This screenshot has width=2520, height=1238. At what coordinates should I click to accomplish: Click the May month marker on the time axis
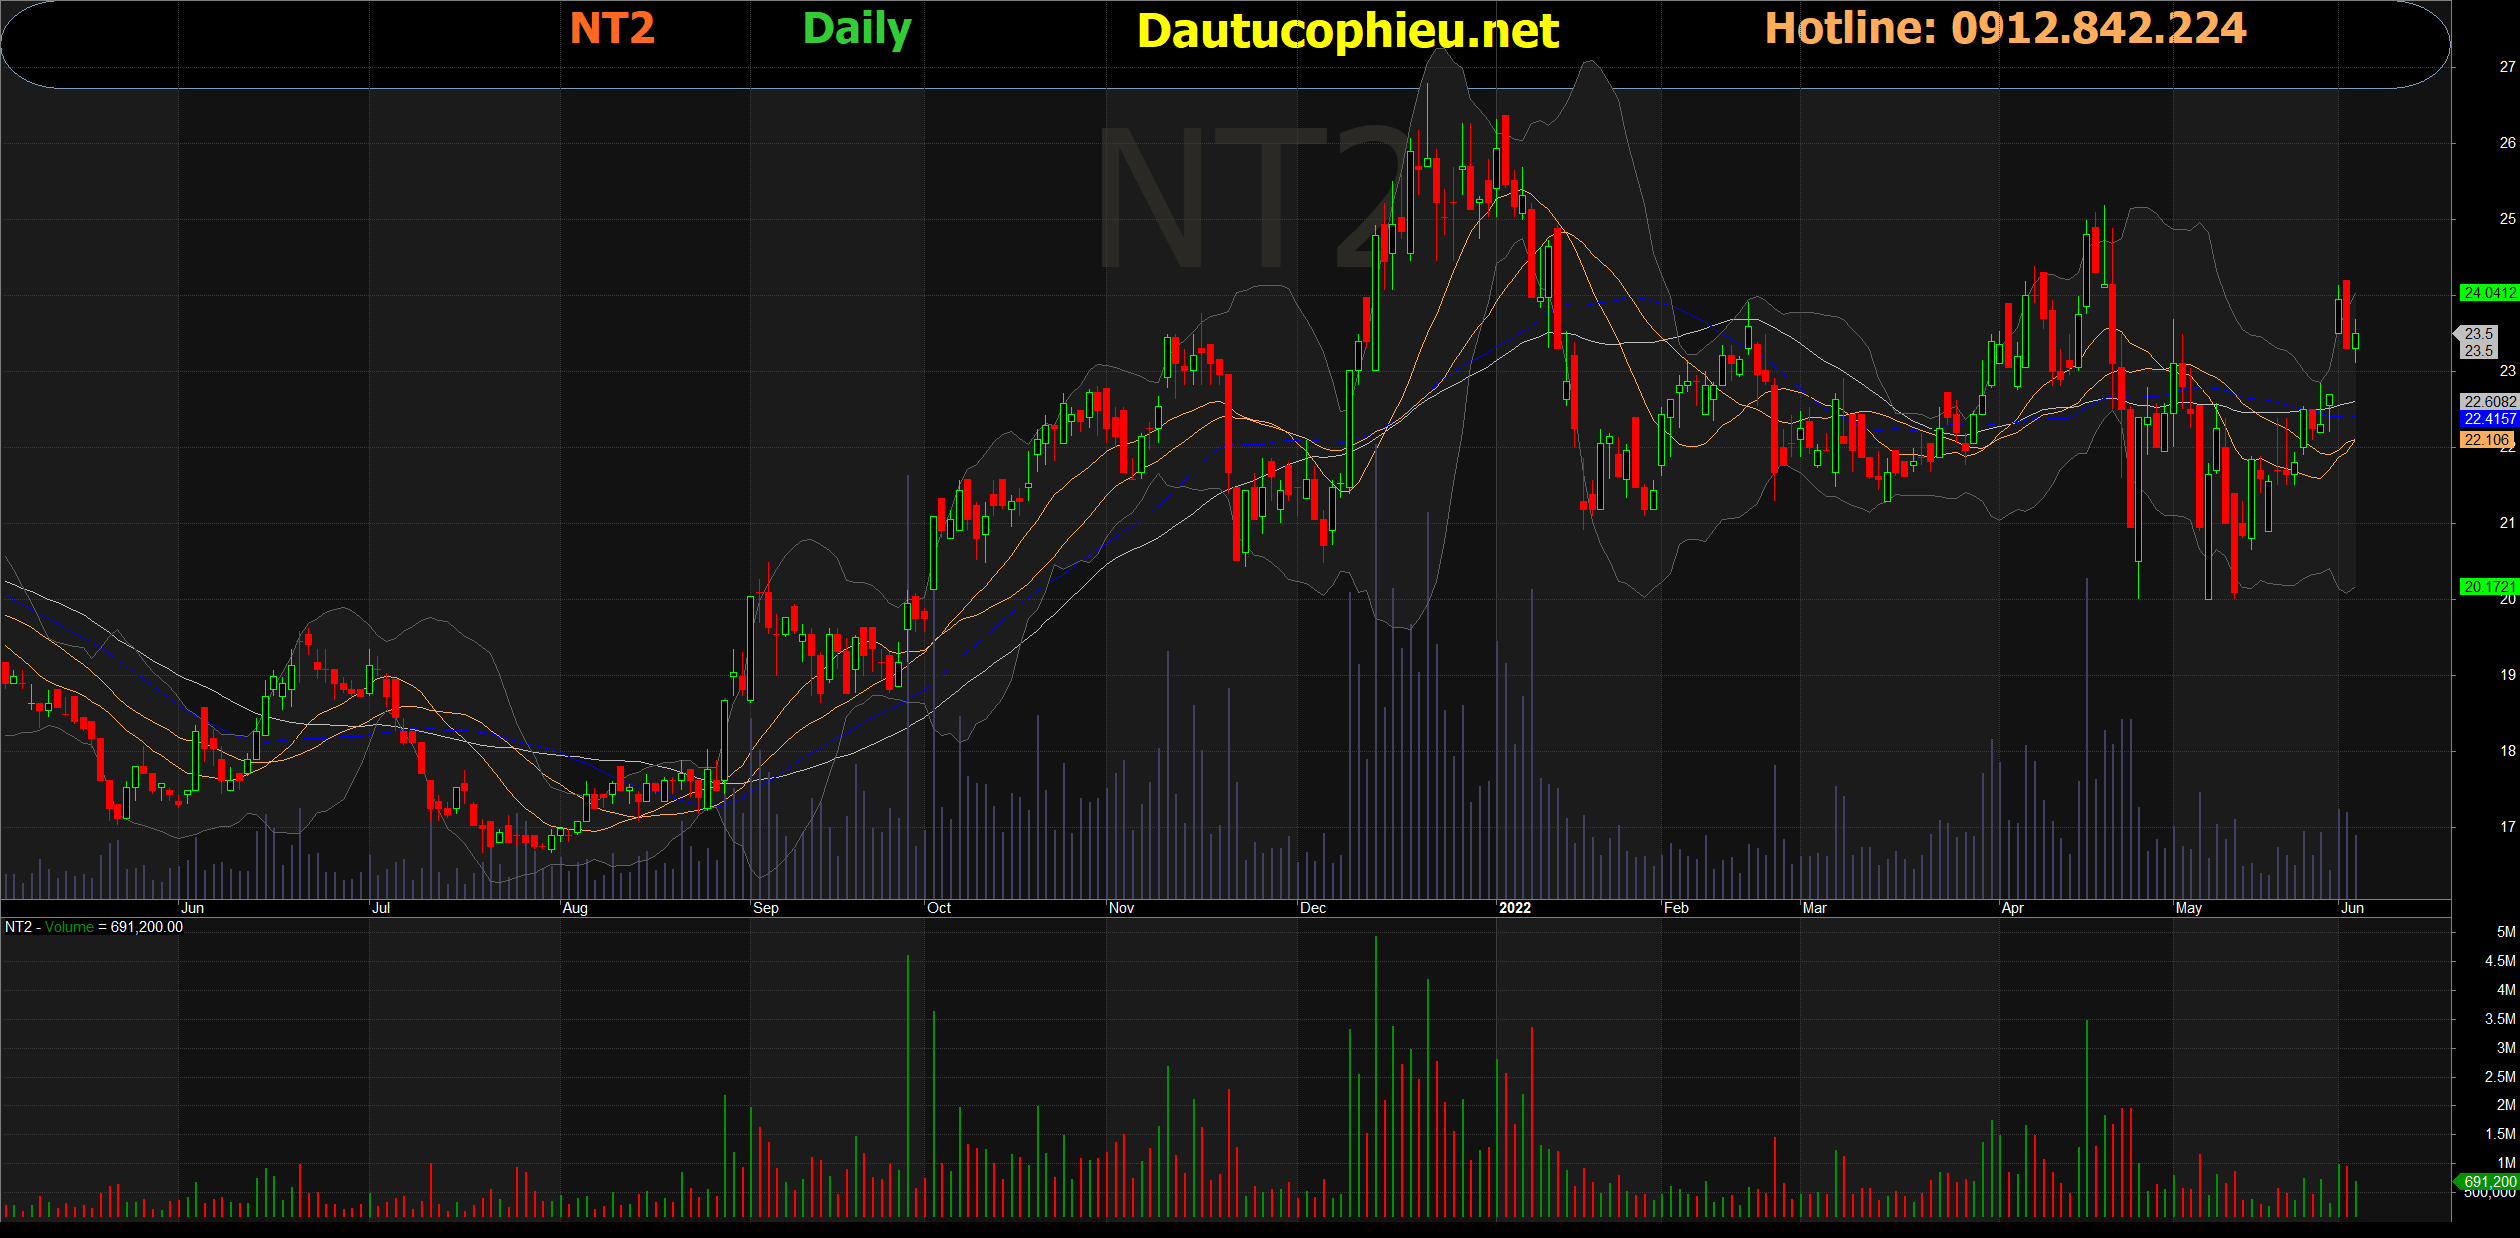point(2188,908)
